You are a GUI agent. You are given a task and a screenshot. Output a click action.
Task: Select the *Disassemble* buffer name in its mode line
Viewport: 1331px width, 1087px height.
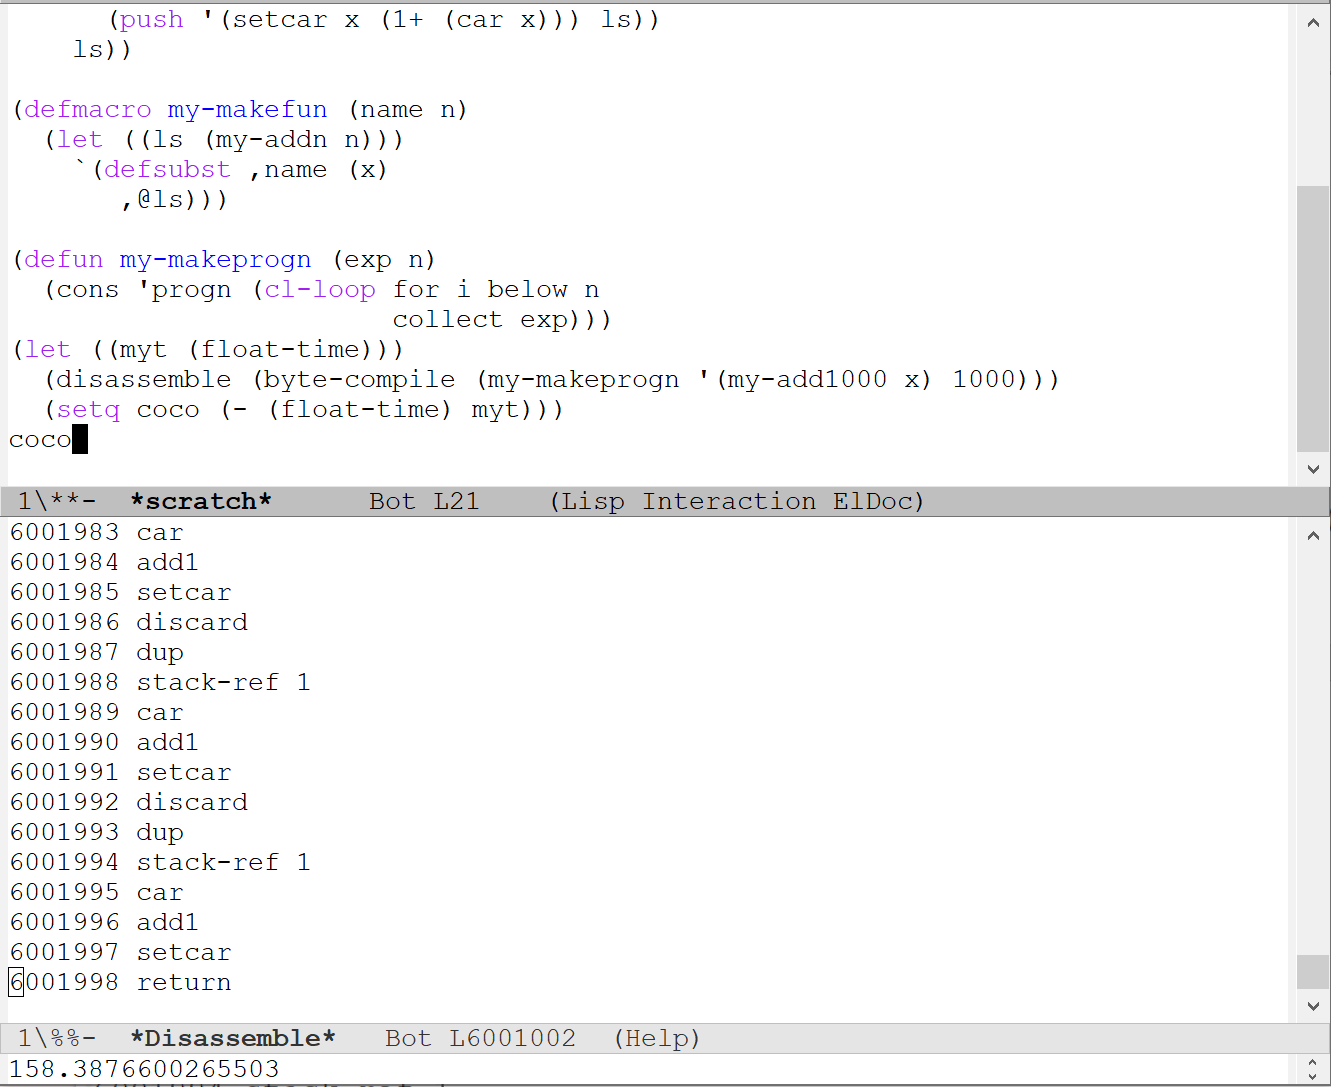point(234,1038)
